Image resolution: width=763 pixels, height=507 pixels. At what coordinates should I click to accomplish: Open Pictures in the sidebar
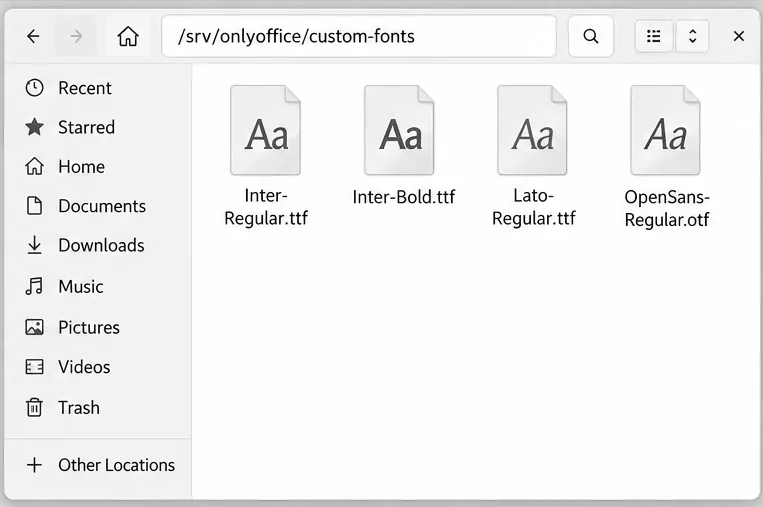[x=98, y=327]
